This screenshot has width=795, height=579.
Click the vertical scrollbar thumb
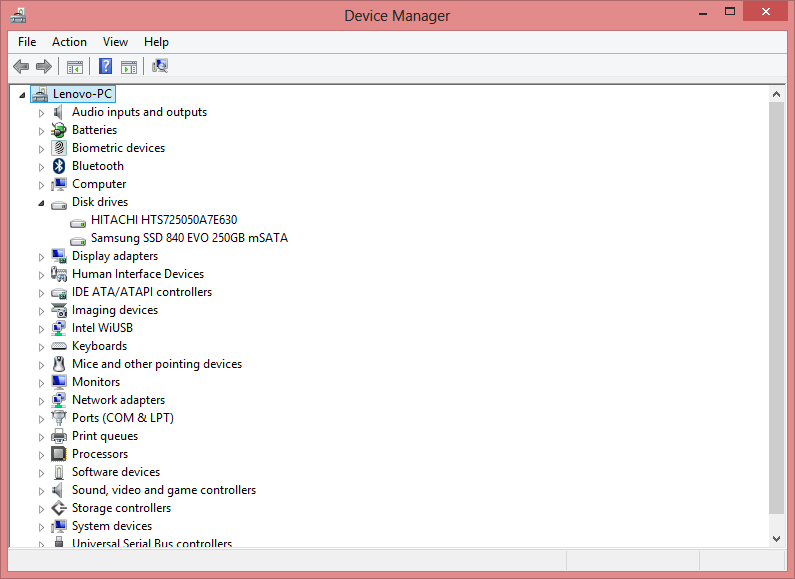coord(776,308)
